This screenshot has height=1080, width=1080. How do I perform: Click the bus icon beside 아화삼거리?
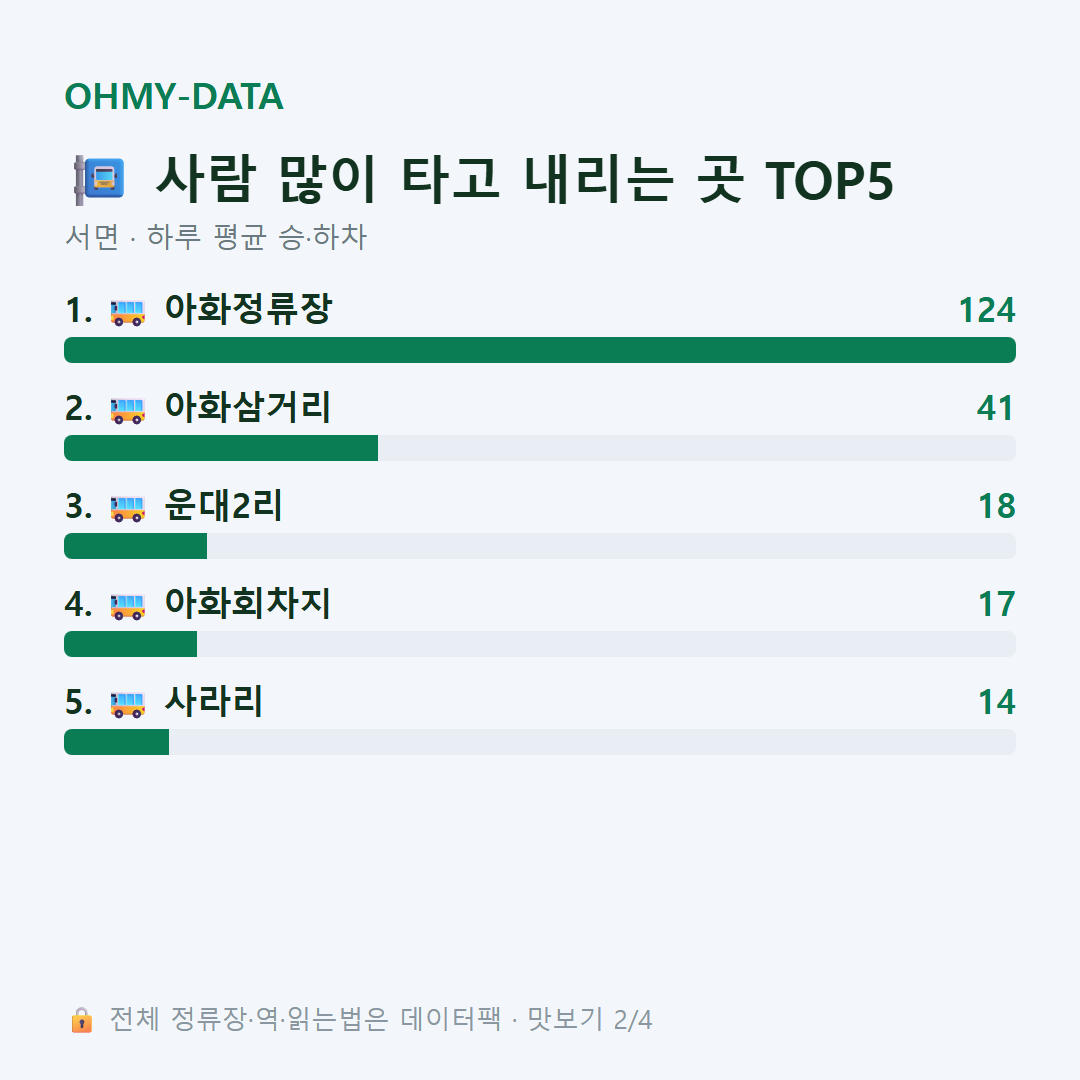(x=128, y=411)
